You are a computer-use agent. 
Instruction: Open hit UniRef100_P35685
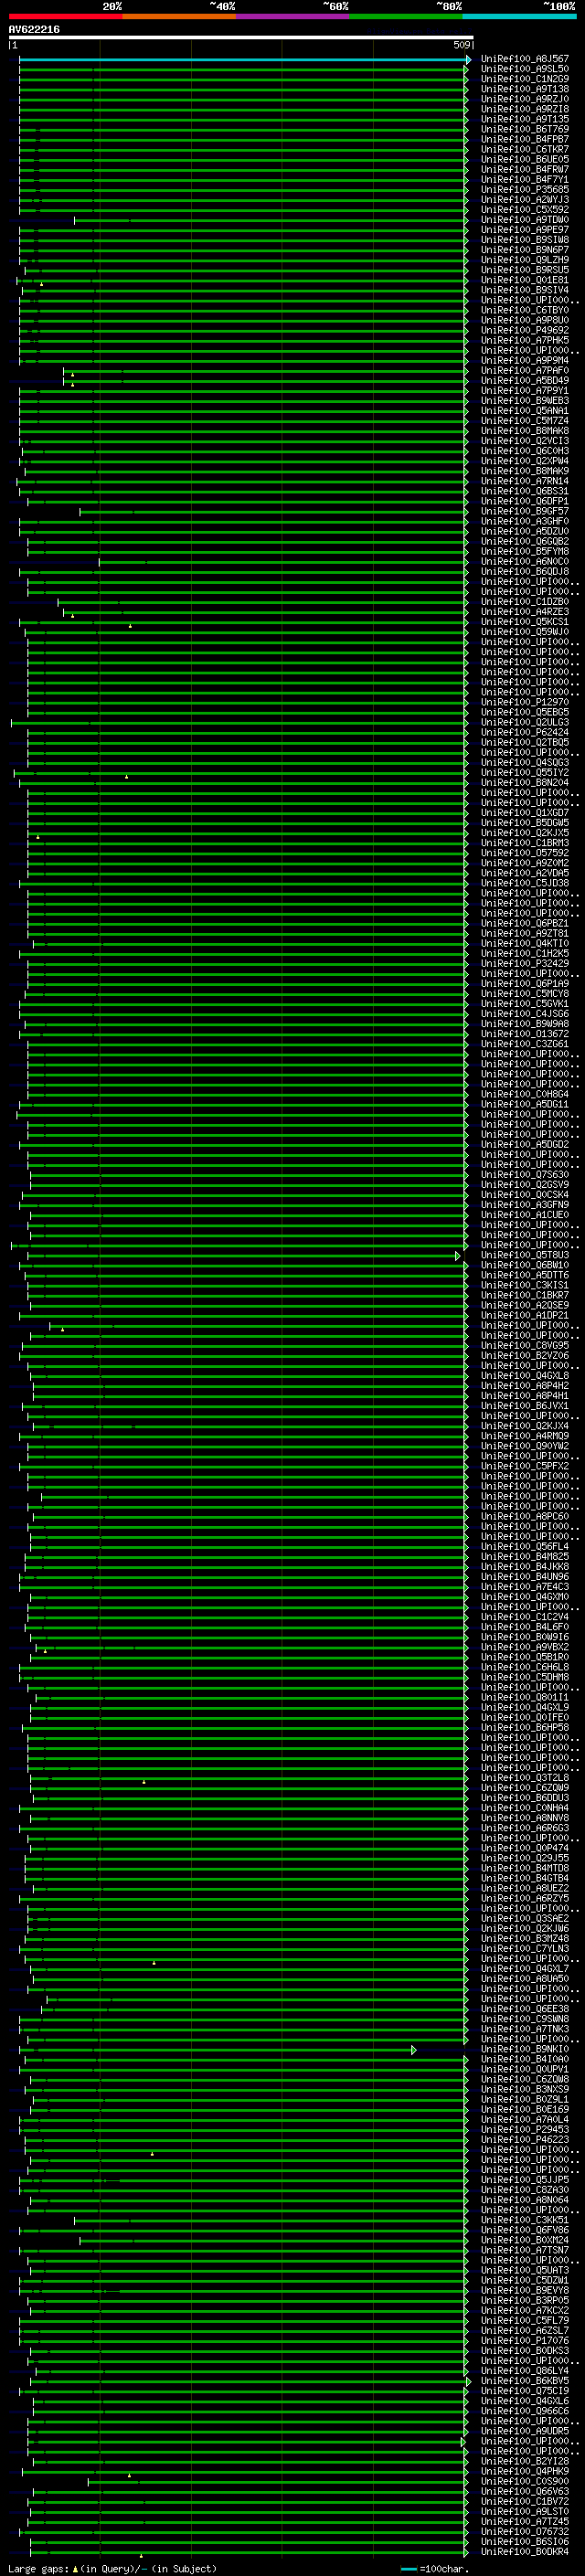tap(524, 190)
